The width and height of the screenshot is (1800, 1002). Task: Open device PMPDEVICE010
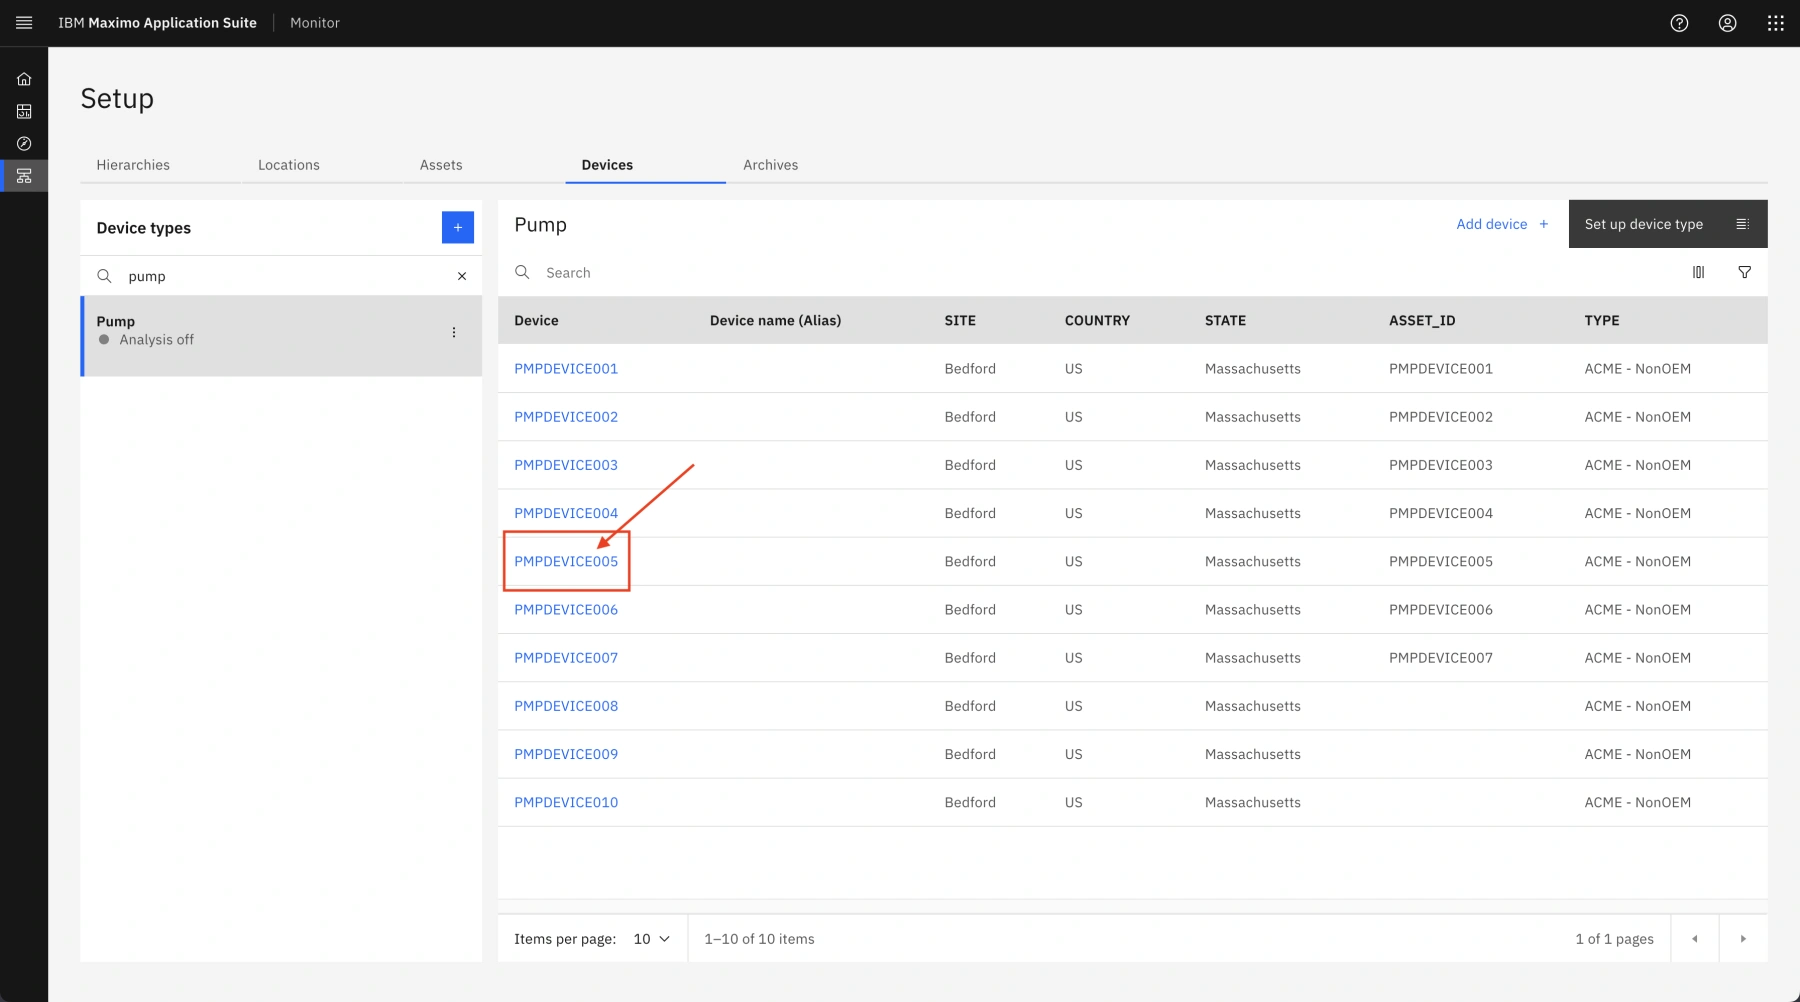[566, 802]
